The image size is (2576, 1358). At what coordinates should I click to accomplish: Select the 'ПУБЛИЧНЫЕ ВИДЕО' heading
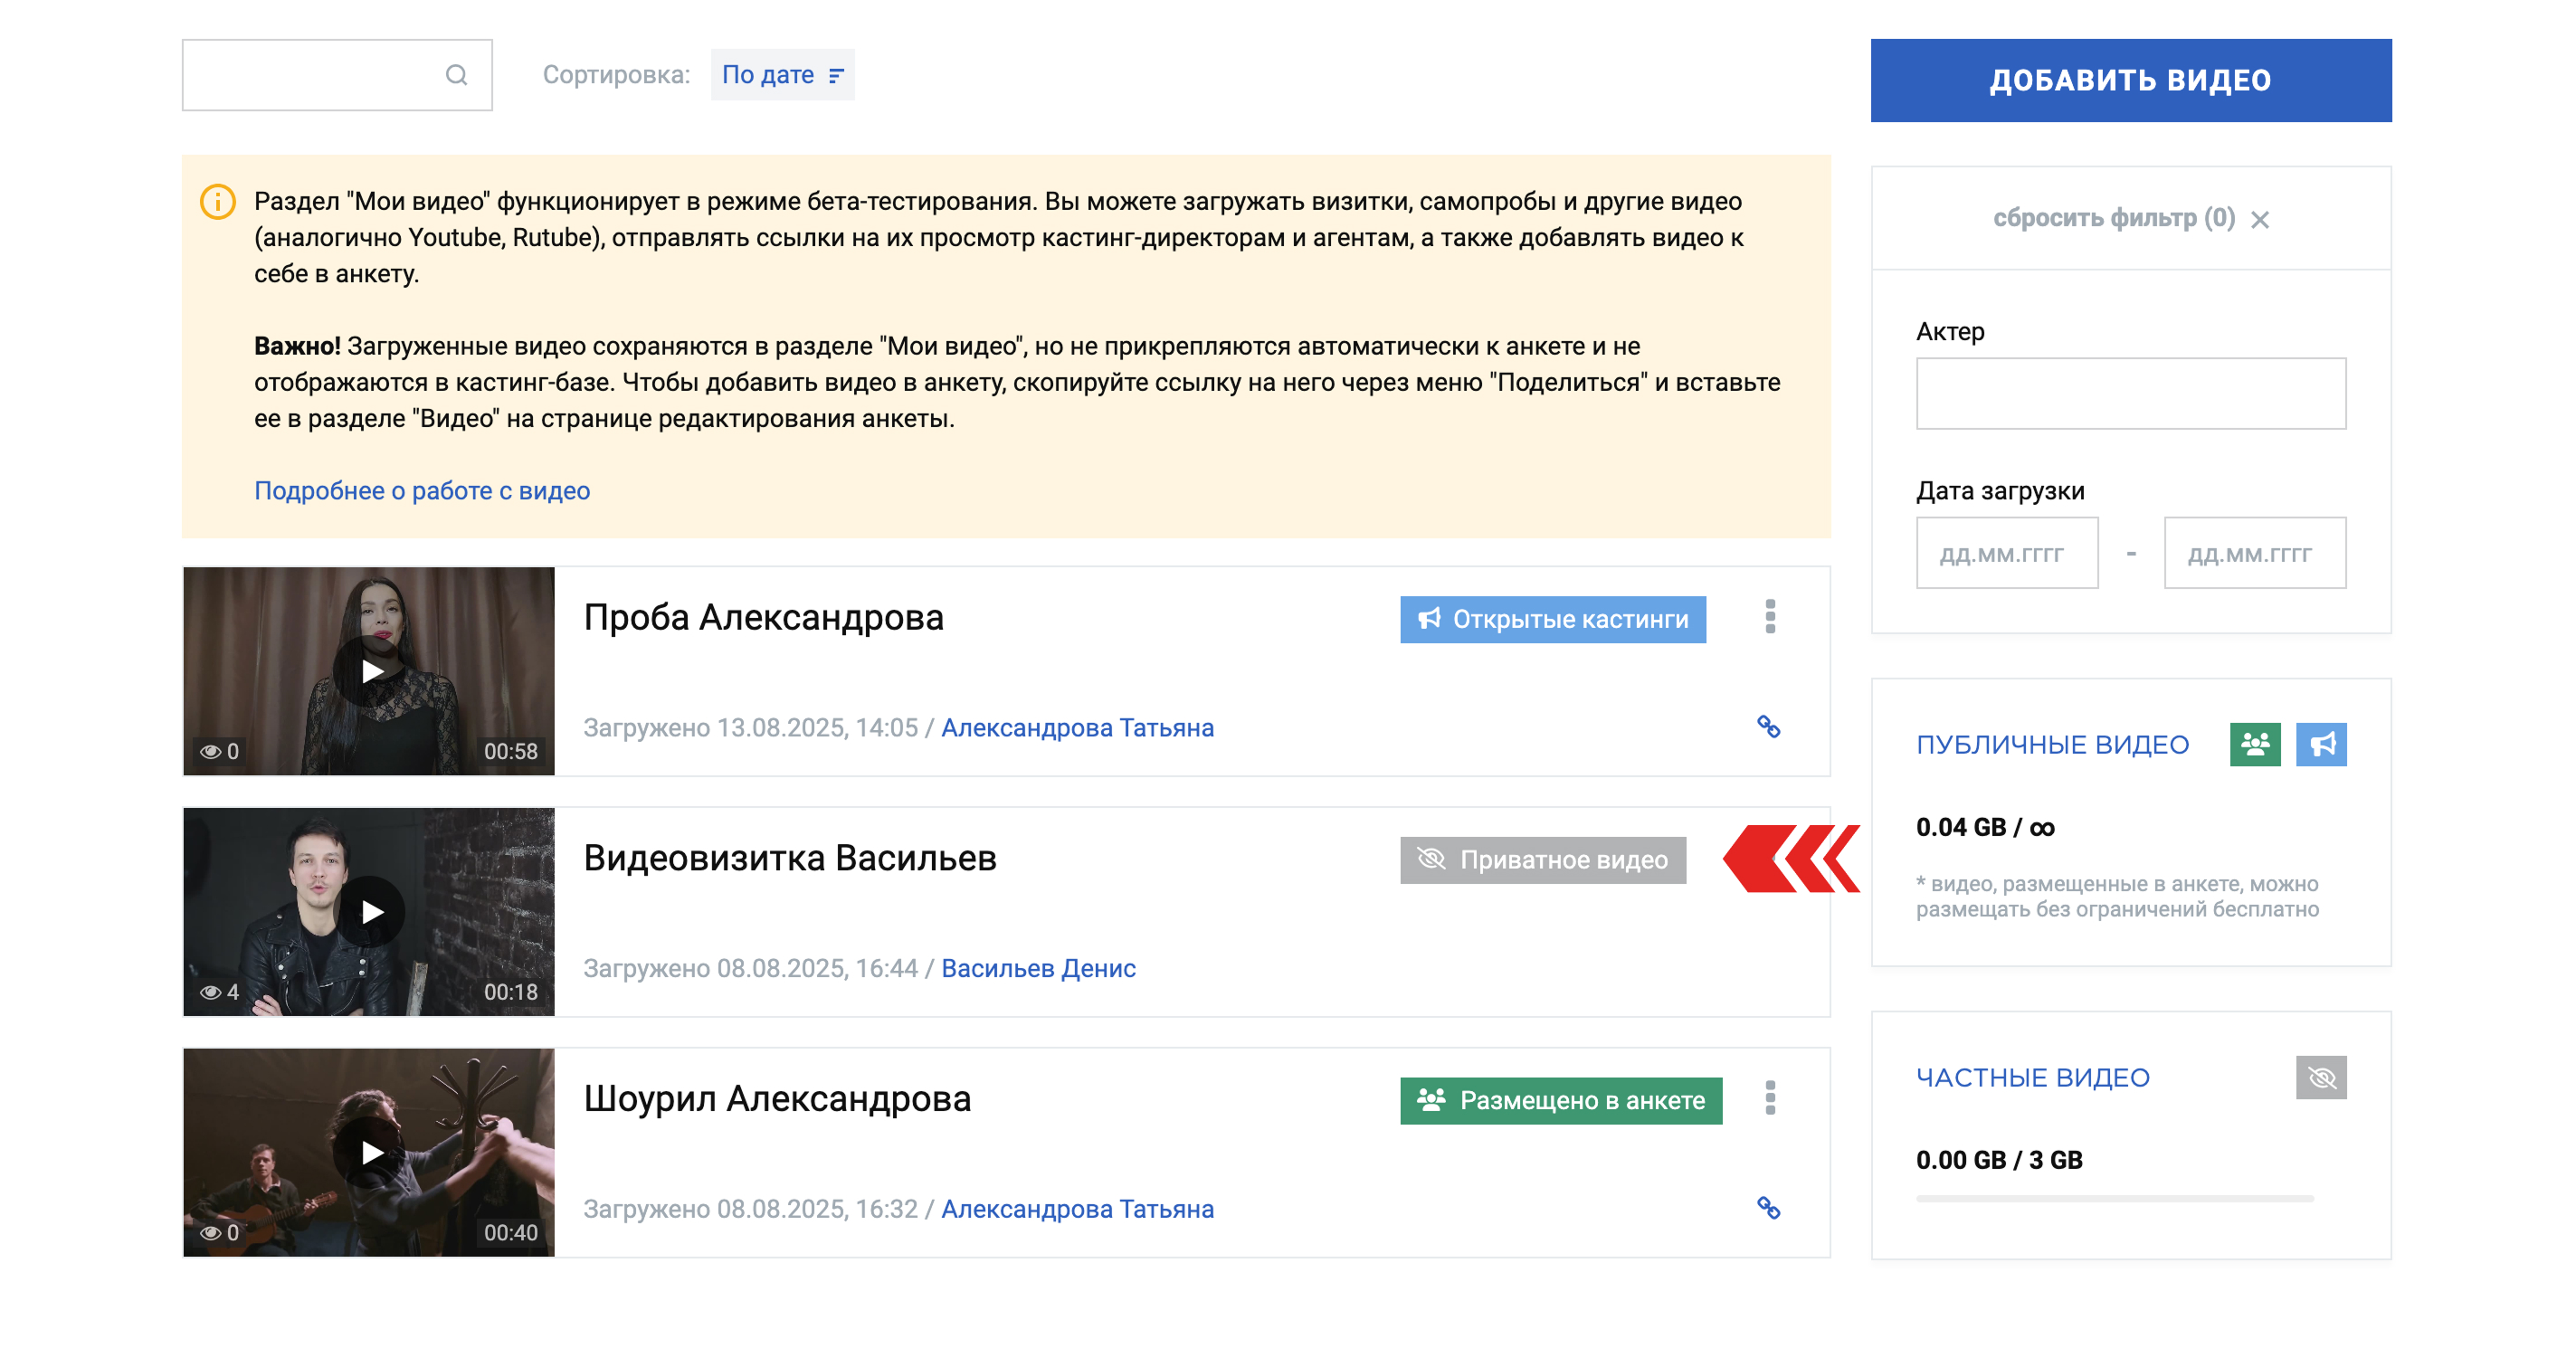click(2052, 745)
